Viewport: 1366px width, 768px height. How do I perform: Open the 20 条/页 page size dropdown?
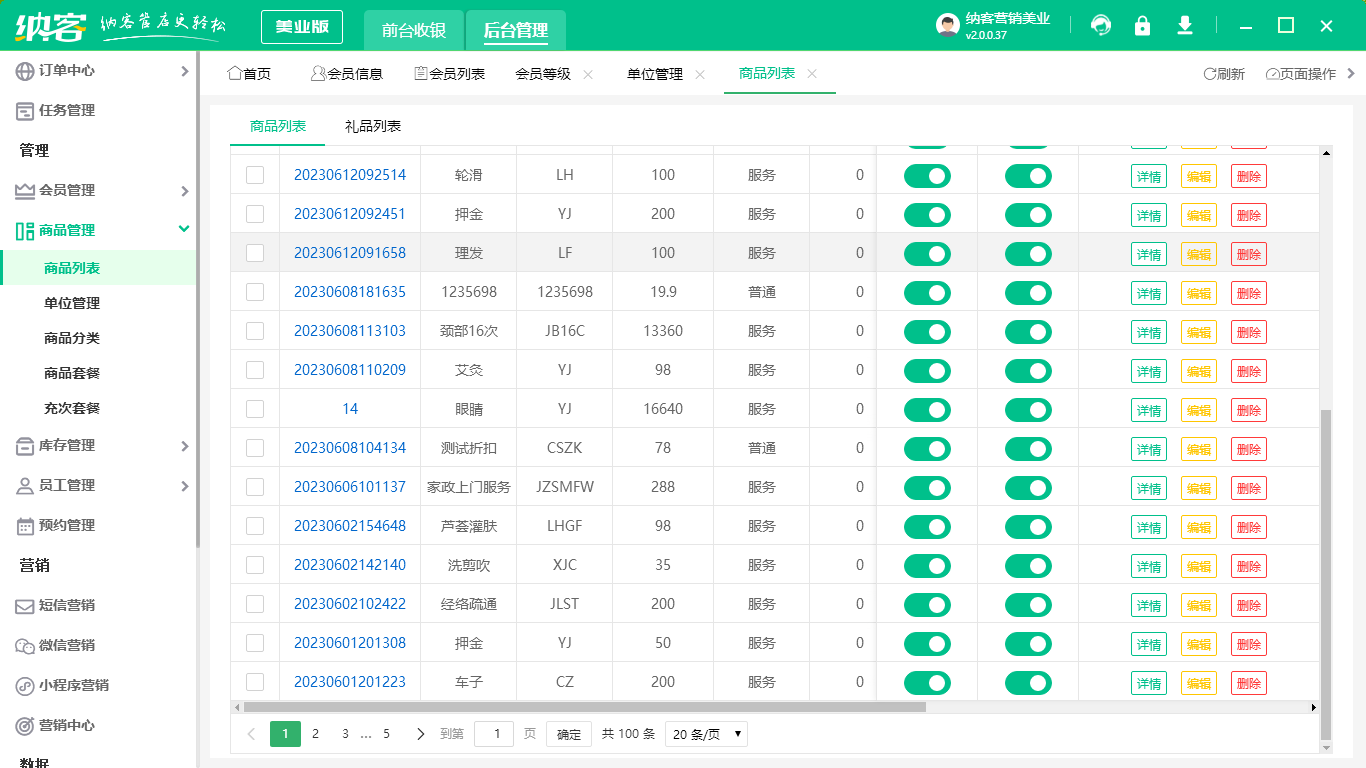[705, 733]
